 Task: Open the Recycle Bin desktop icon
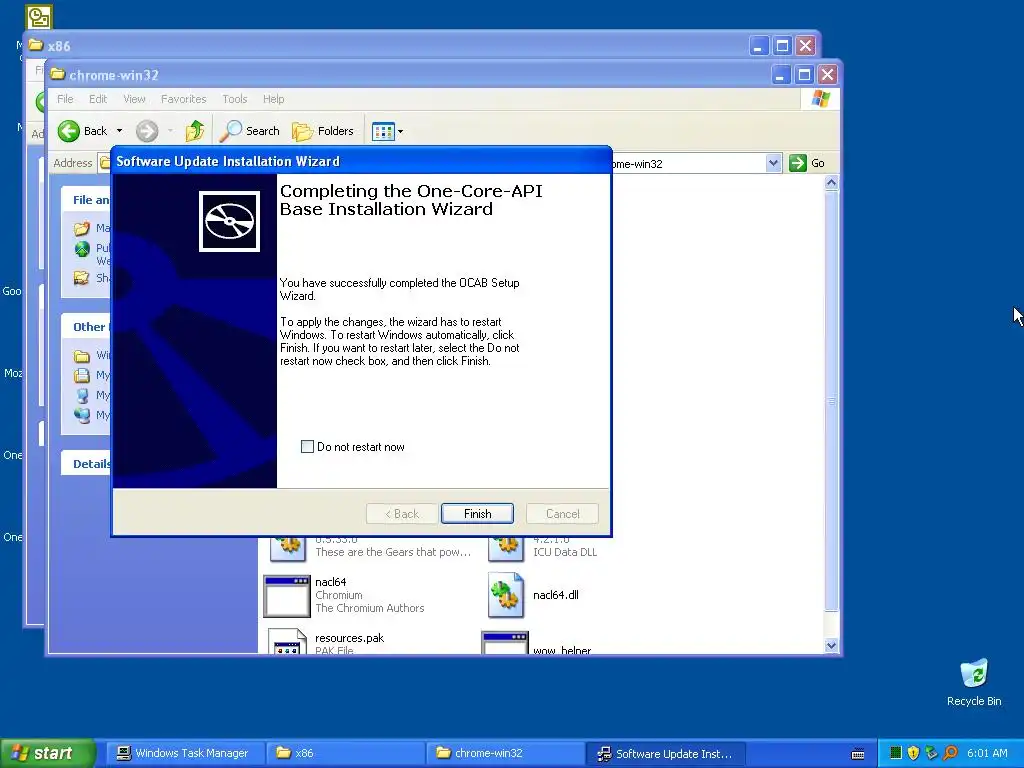coord(974,682)
